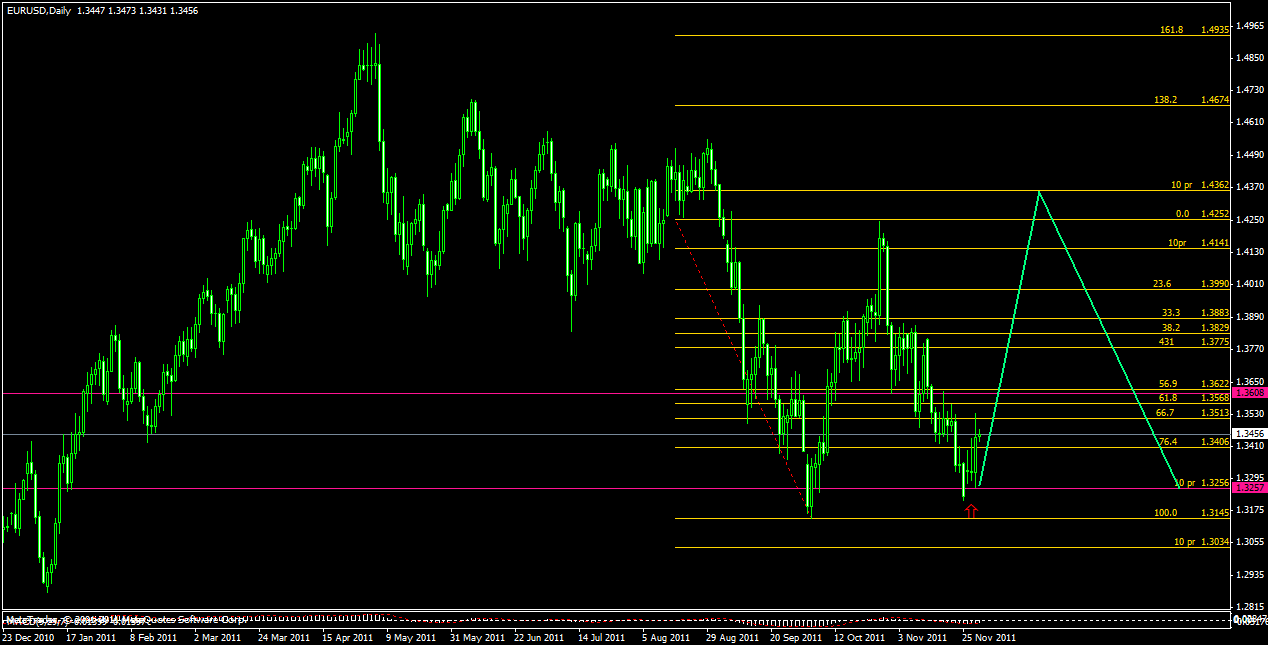
Task: Select the magenta horizontal support line
Action: click(x=616, y=488)
